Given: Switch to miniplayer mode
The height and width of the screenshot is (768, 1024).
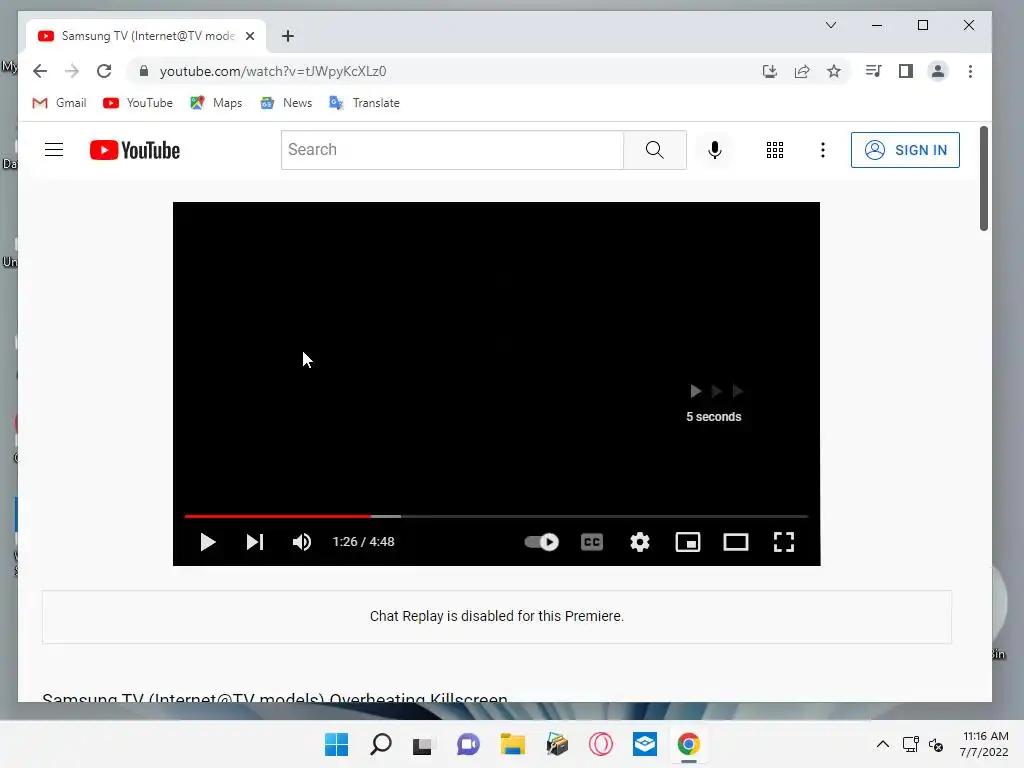Looking at the screenshot, I should coord(688,542).
